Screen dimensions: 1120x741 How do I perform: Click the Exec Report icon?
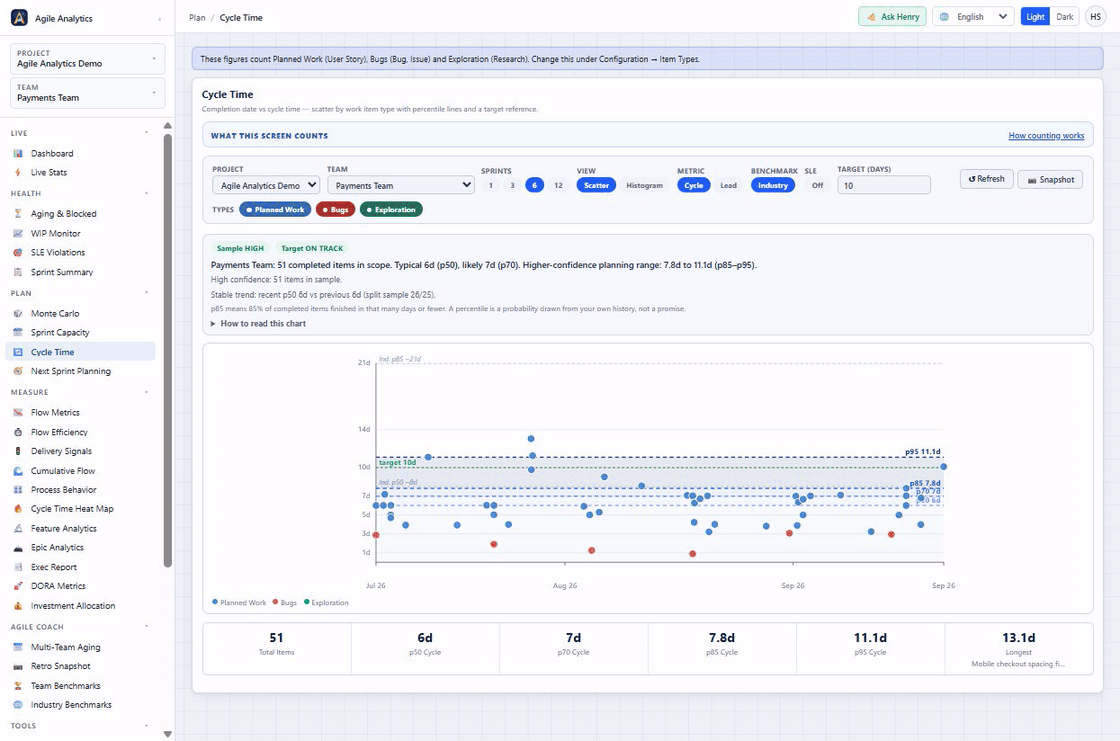click(18, 567)
